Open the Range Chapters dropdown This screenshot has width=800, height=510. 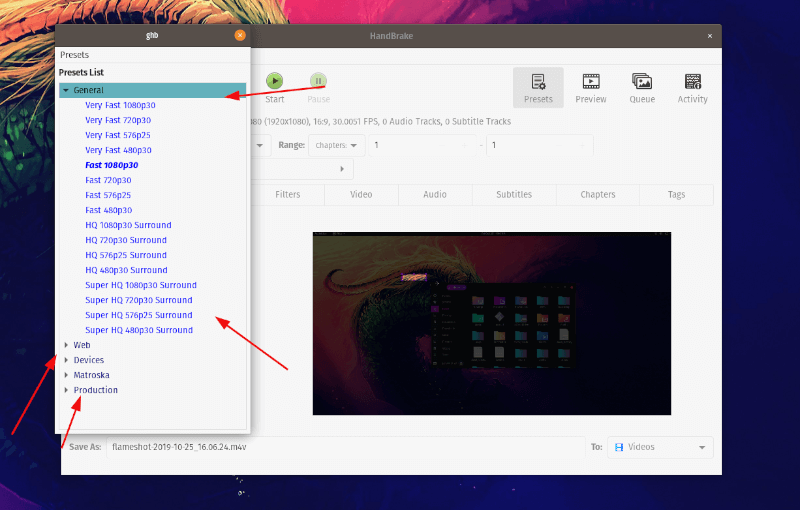(x=336, y=145)
